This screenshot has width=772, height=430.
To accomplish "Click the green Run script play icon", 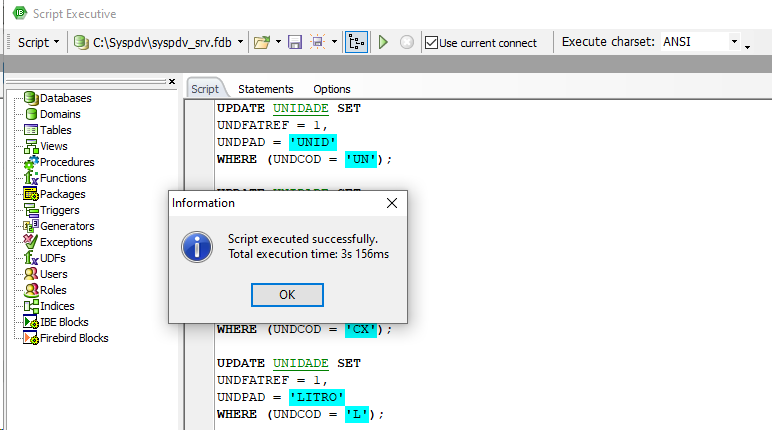I will point(383,42).
